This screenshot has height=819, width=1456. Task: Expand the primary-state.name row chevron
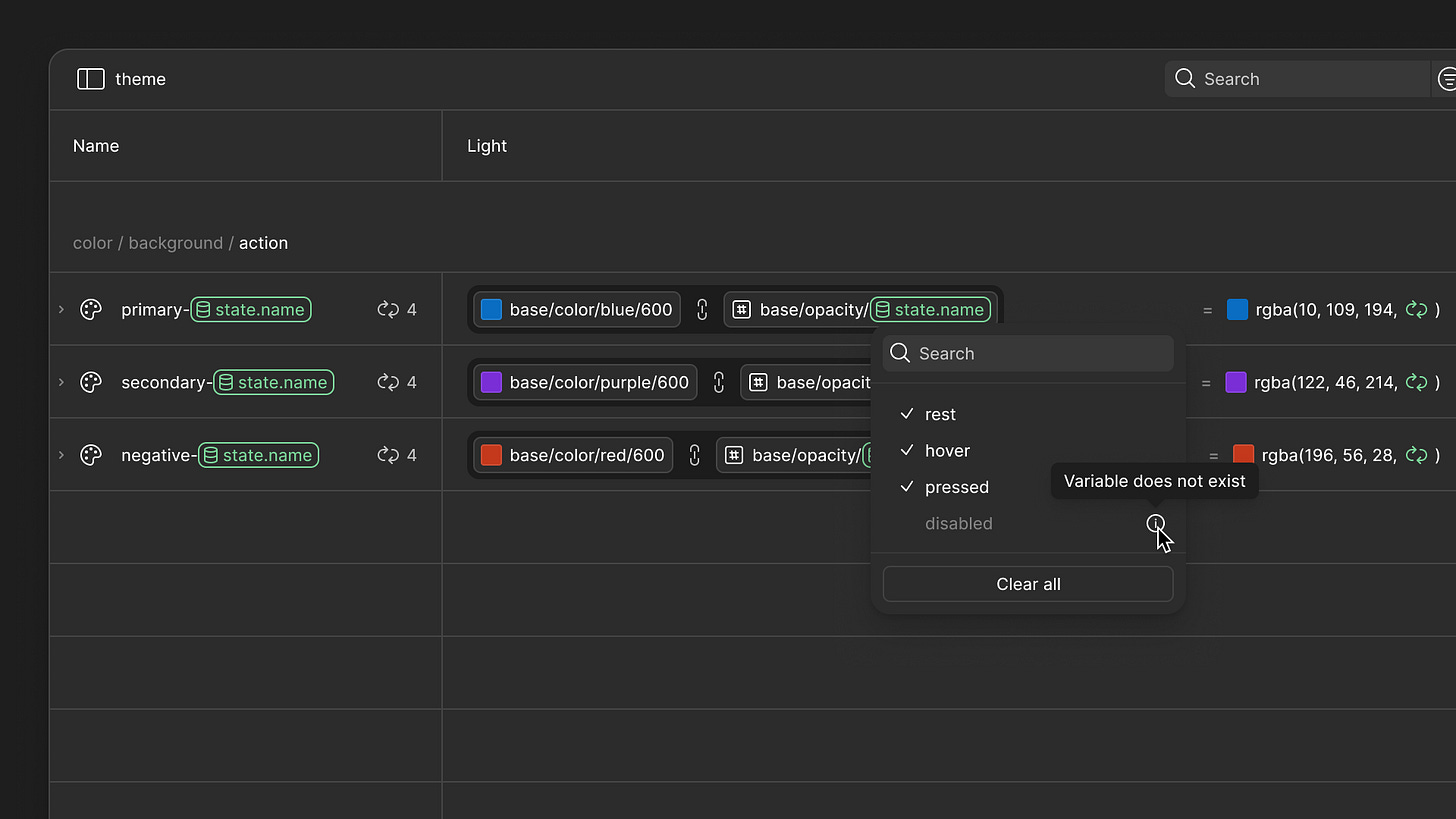[x=61, y=310]
